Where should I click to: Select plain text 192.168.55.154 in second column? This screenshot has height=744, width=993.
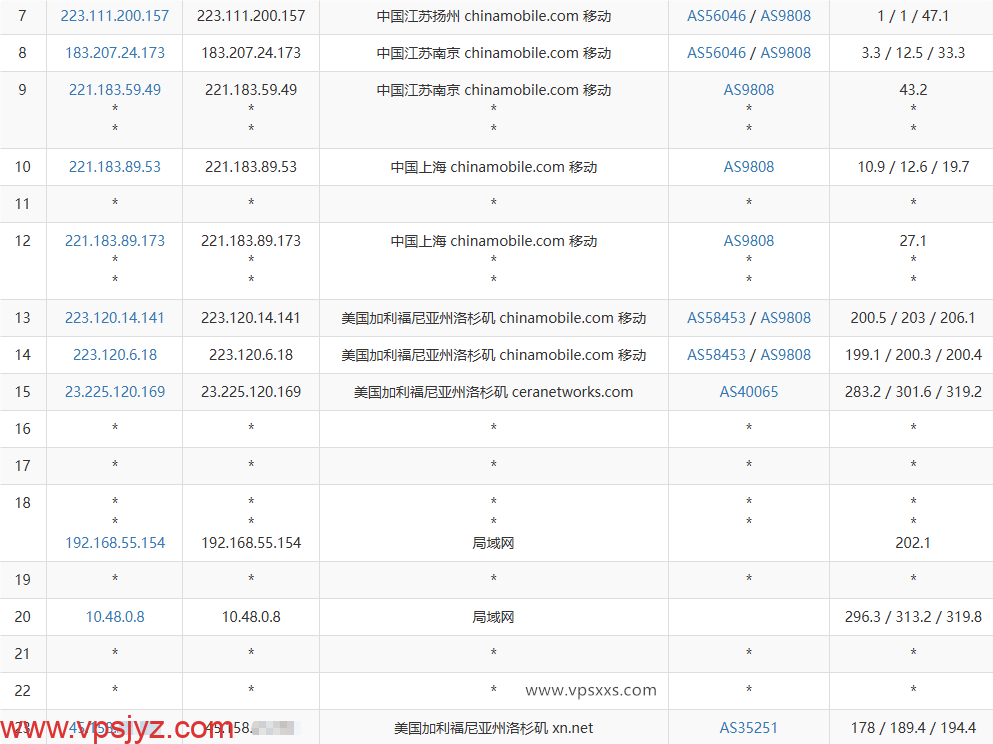pyautogui.click(x=251, y=543)
